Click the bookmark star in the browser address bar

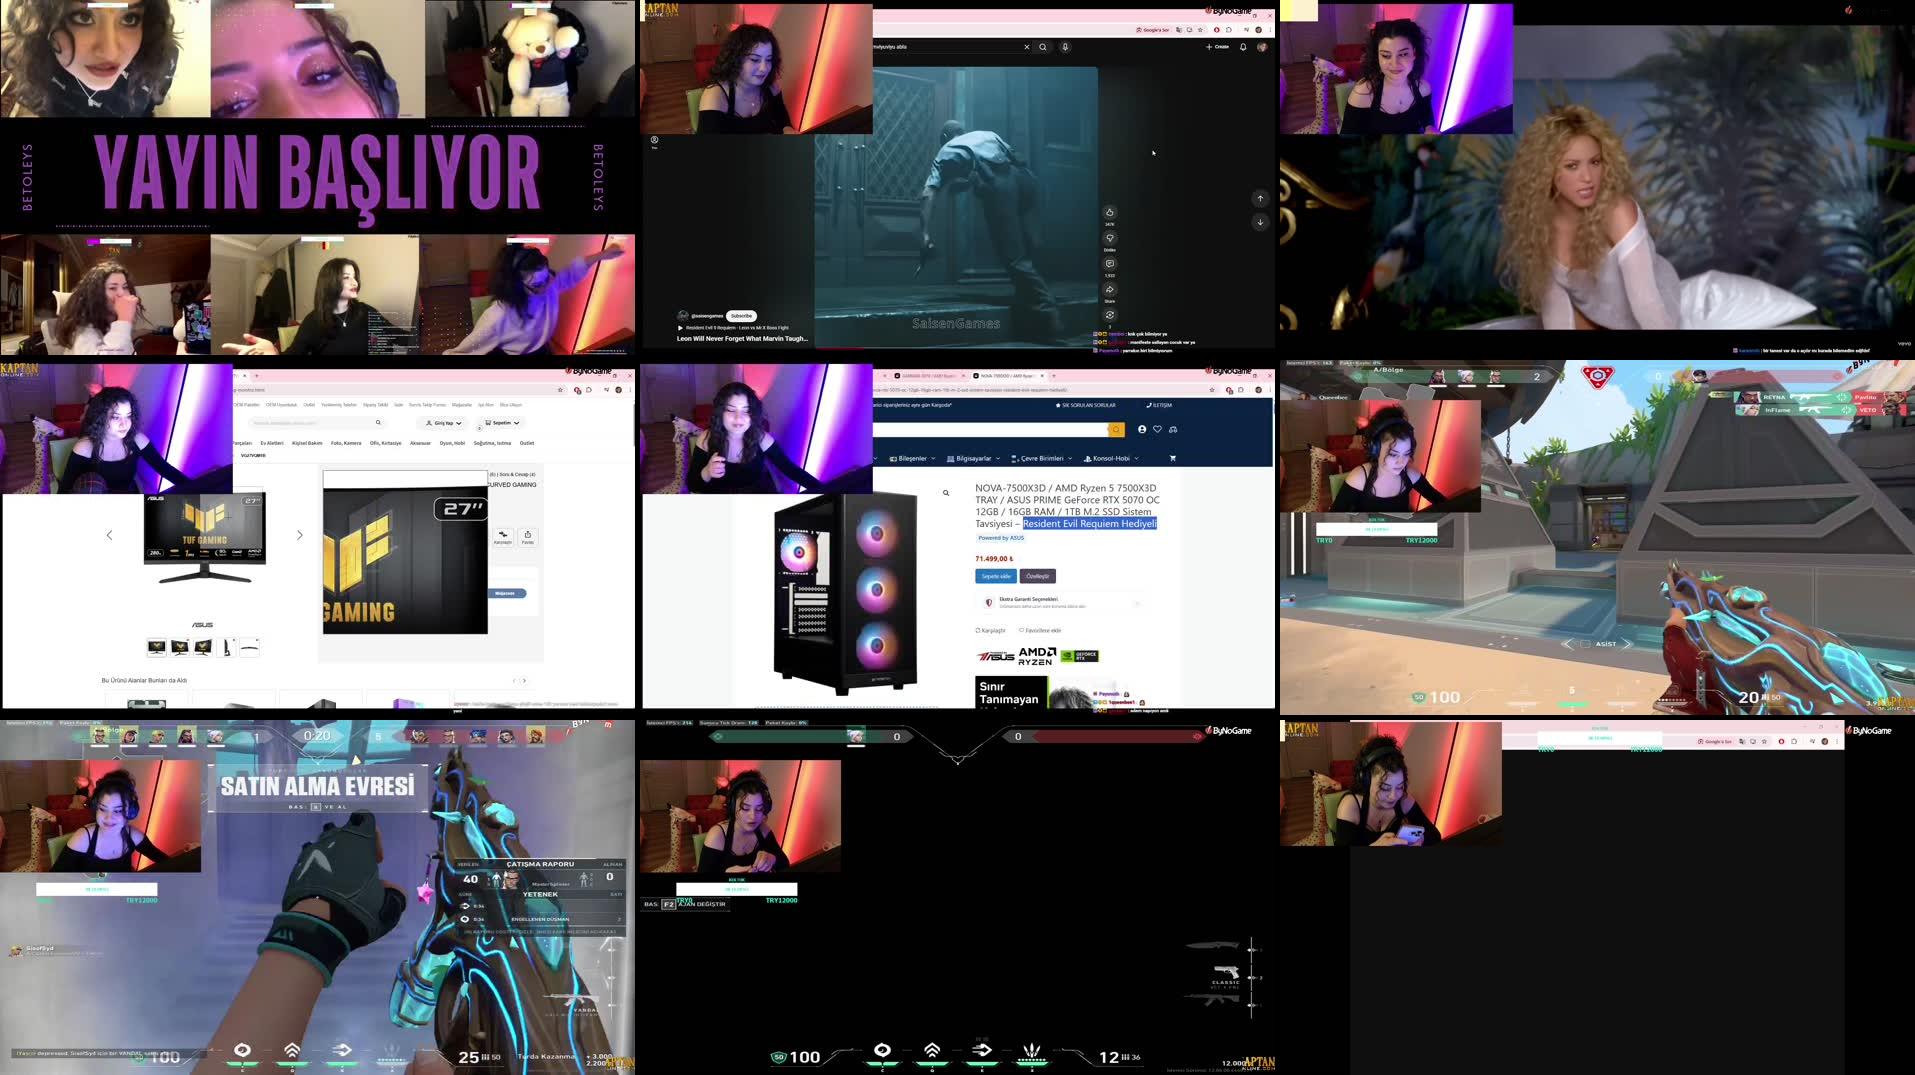click(1211, 389)
